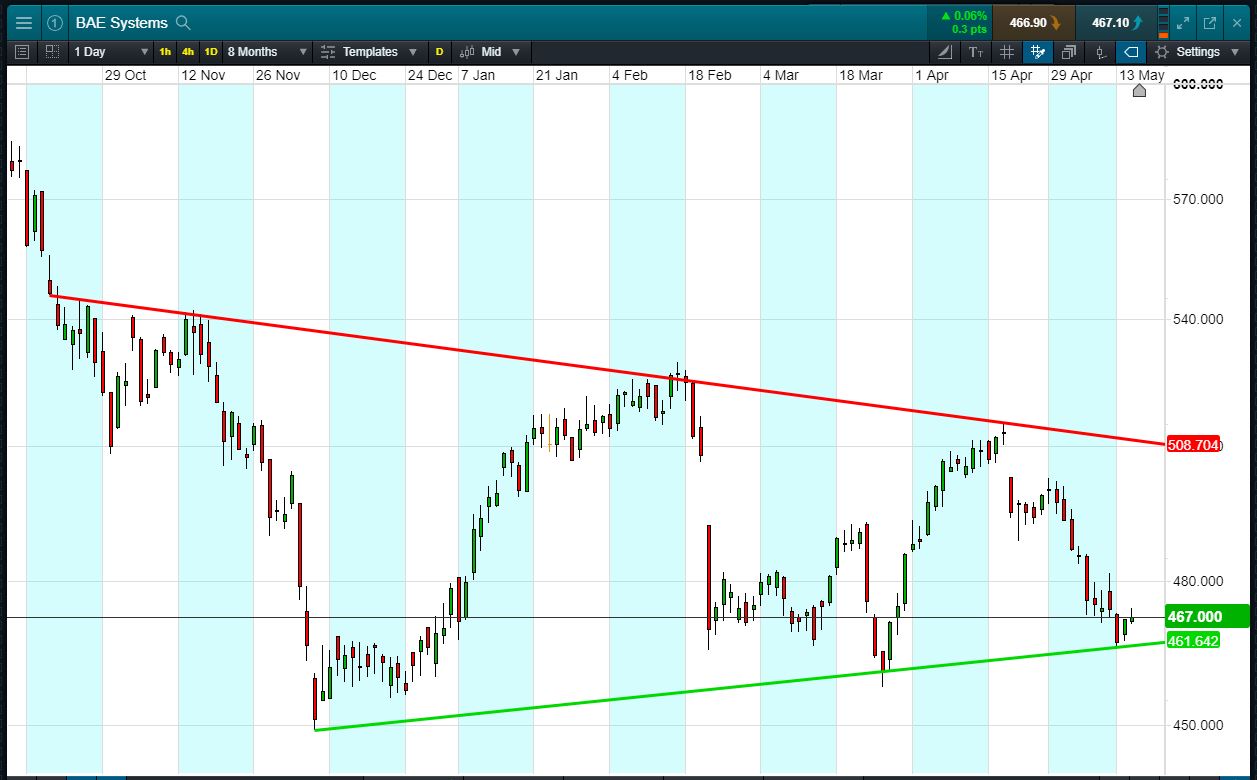Select the red trendline price label 508.704
This screenshot has width=1257, height=780.
[1193, 445]
